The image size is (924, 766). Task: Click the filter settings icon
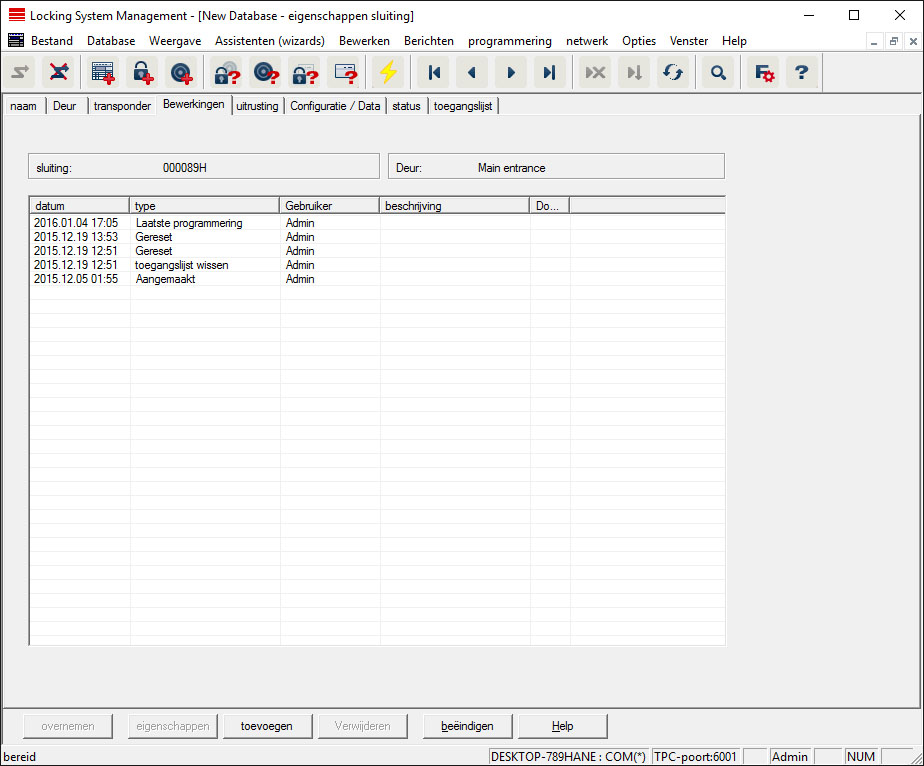pyautogui.click(x=764, y=73)
